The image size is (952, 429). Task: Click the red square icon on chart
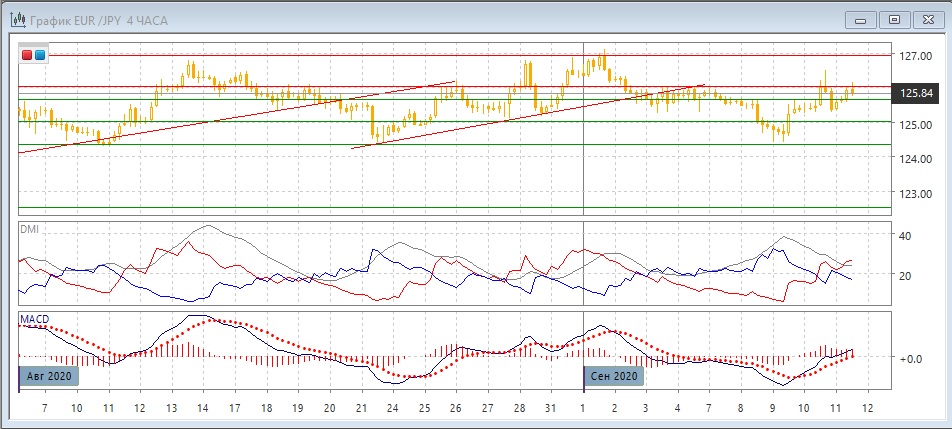tap(27, 55)
